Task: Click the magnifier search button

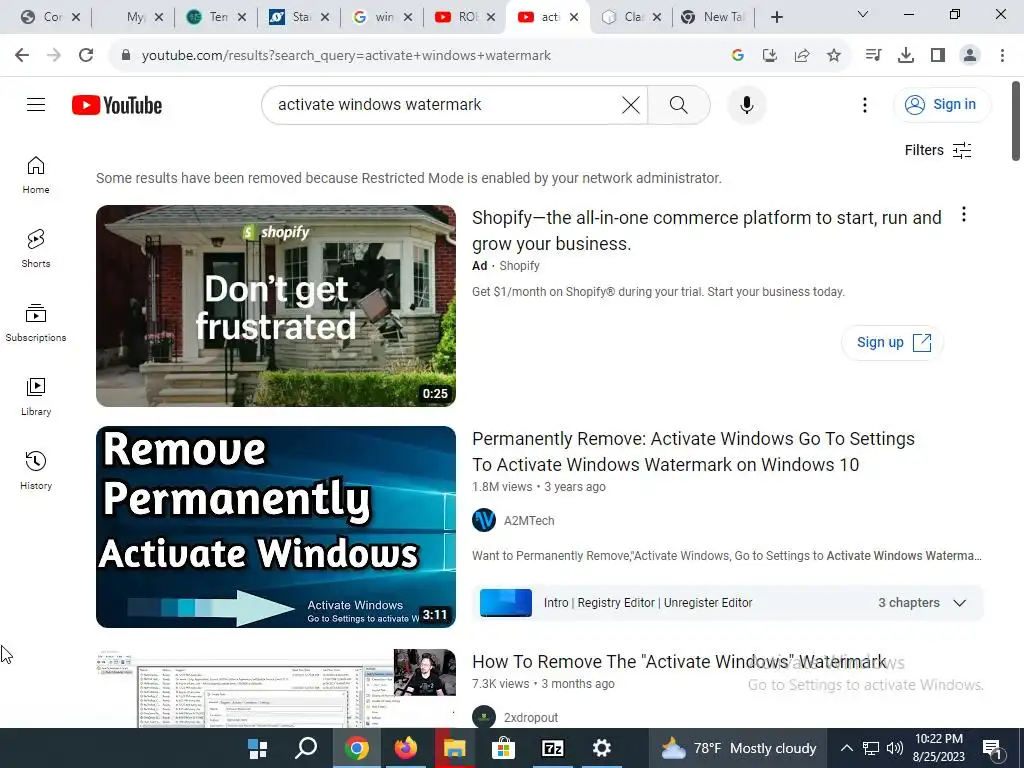Action: coord(679,104)
